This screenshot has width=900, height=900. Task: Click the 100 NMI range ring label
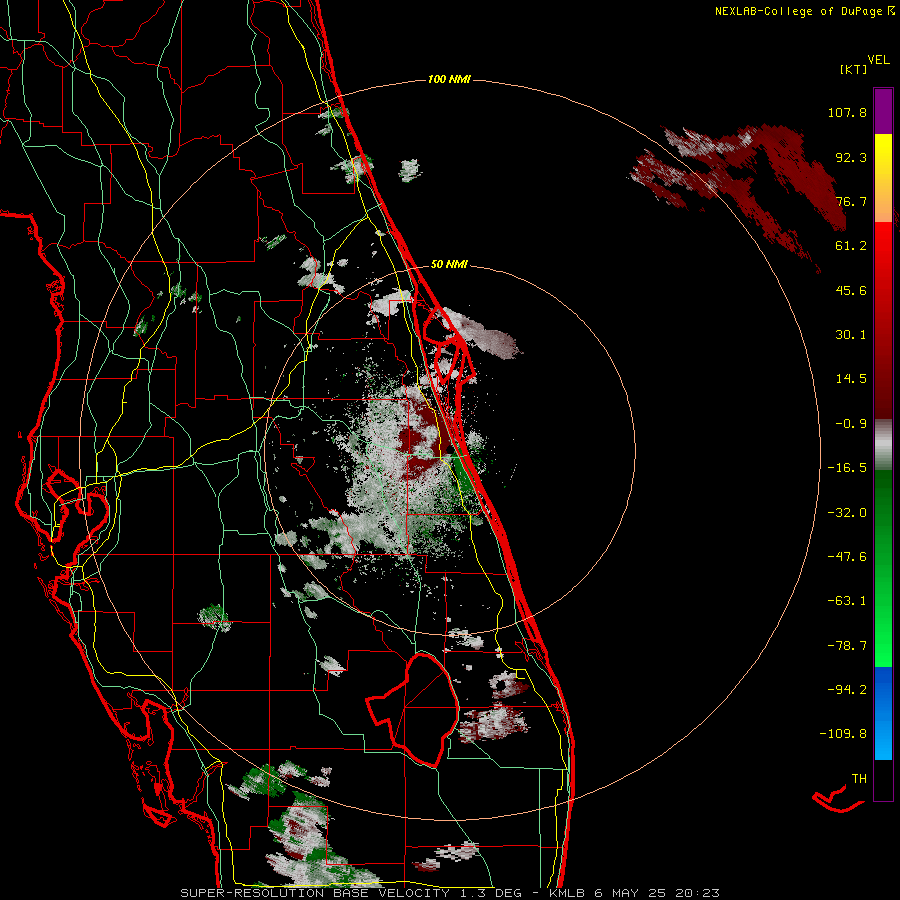click(449, 79)
